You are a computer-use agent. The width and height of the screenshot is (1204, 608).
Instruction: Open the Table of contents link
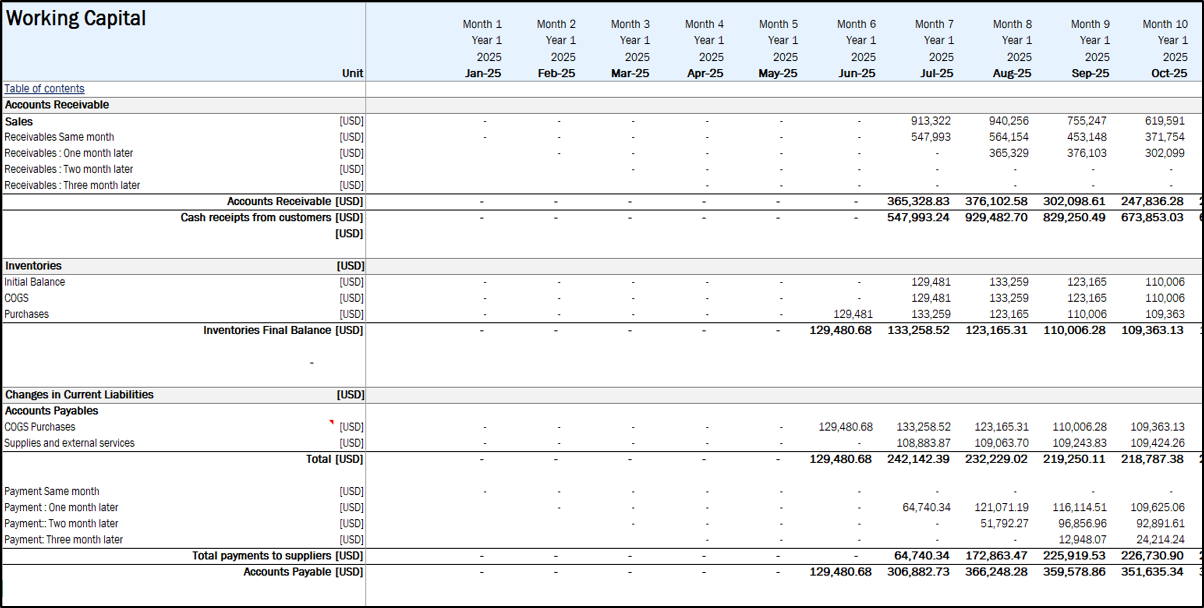(x=44, y=89)
